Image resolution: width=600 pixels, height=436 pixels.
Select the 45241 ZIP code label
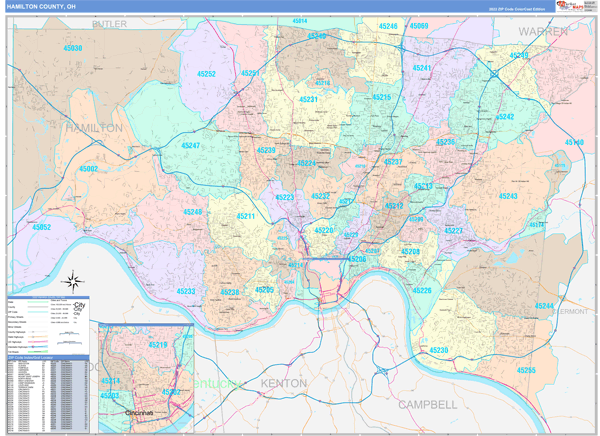(x=422, y=68)
